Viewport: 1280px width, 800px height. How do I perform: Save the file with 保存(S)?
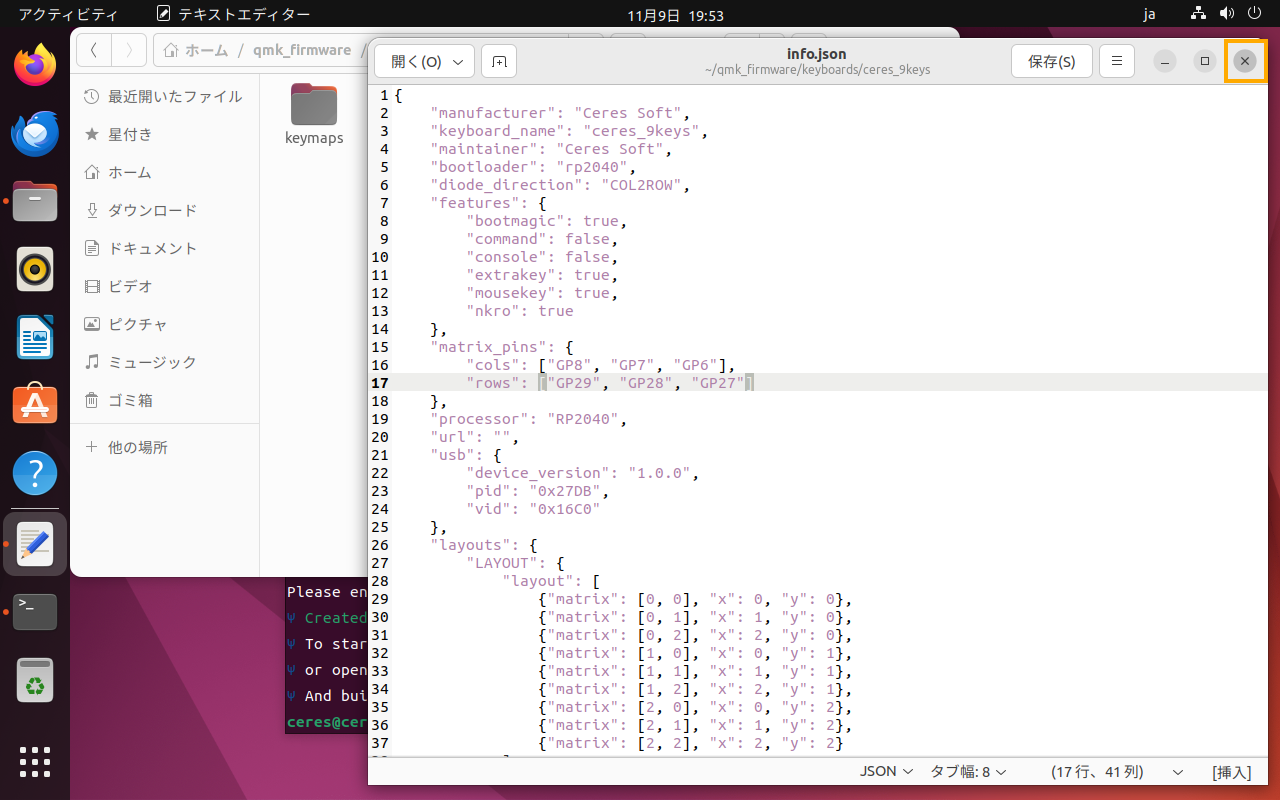(x=1052, y=61)
